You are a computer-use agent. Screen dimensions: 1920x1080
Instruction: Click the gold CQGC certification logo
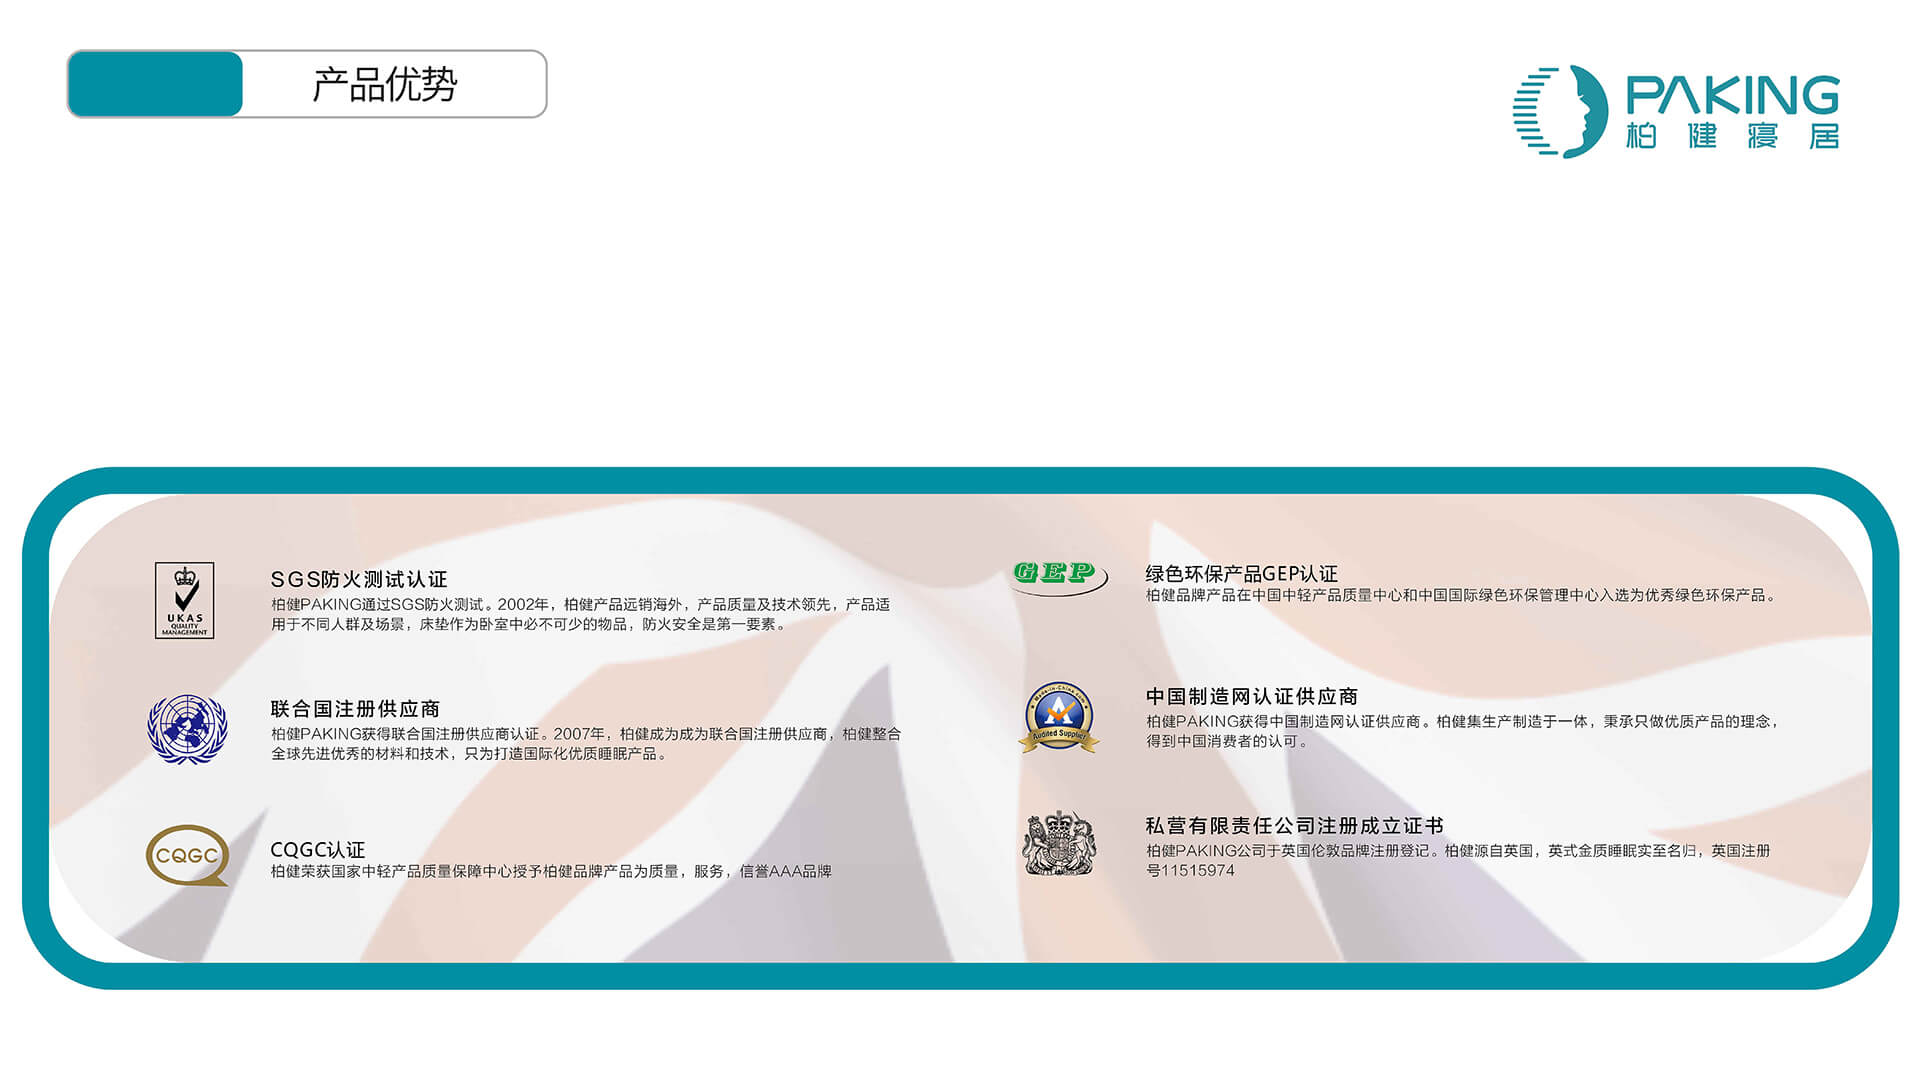click(x=187, y=855)
